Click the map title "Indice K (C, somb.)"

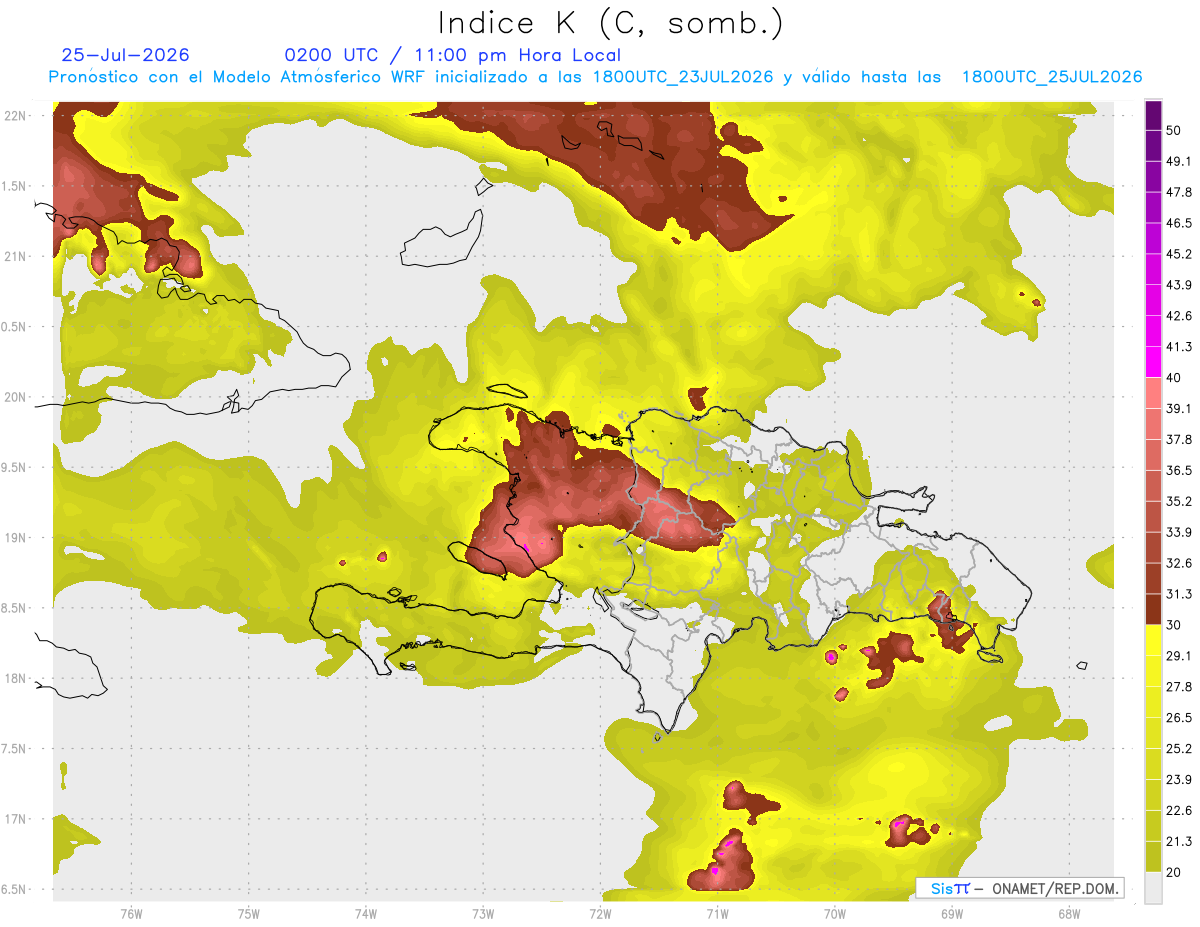(x=611, y=23)
